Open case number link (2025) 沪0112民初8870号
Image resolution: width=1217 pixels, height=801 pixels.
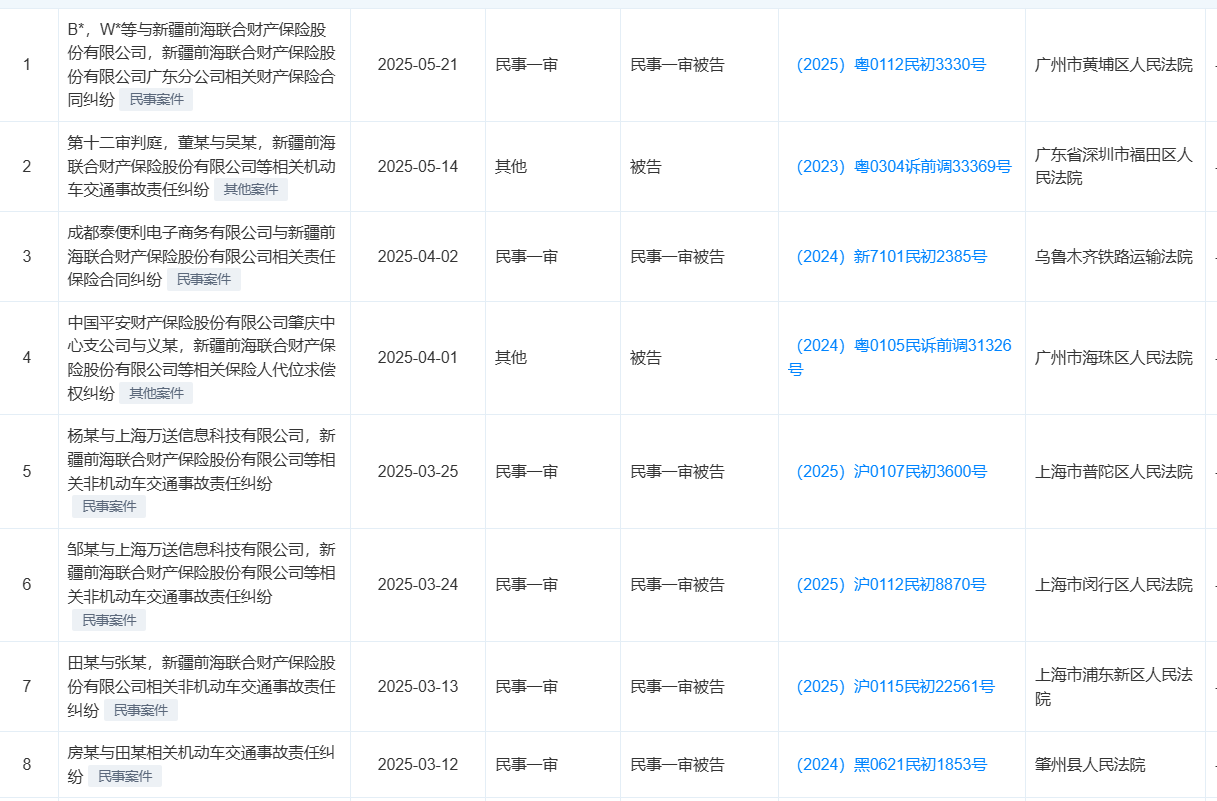click(889, 584)
